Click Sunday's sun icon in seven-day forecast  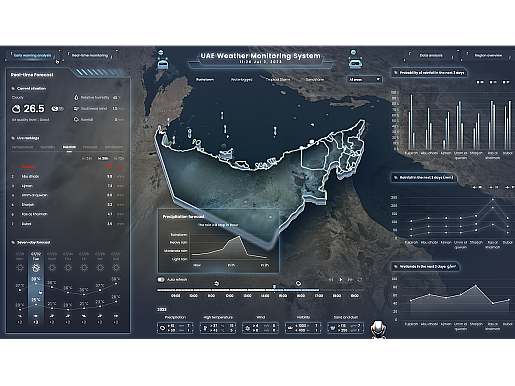tap(116, 268)
